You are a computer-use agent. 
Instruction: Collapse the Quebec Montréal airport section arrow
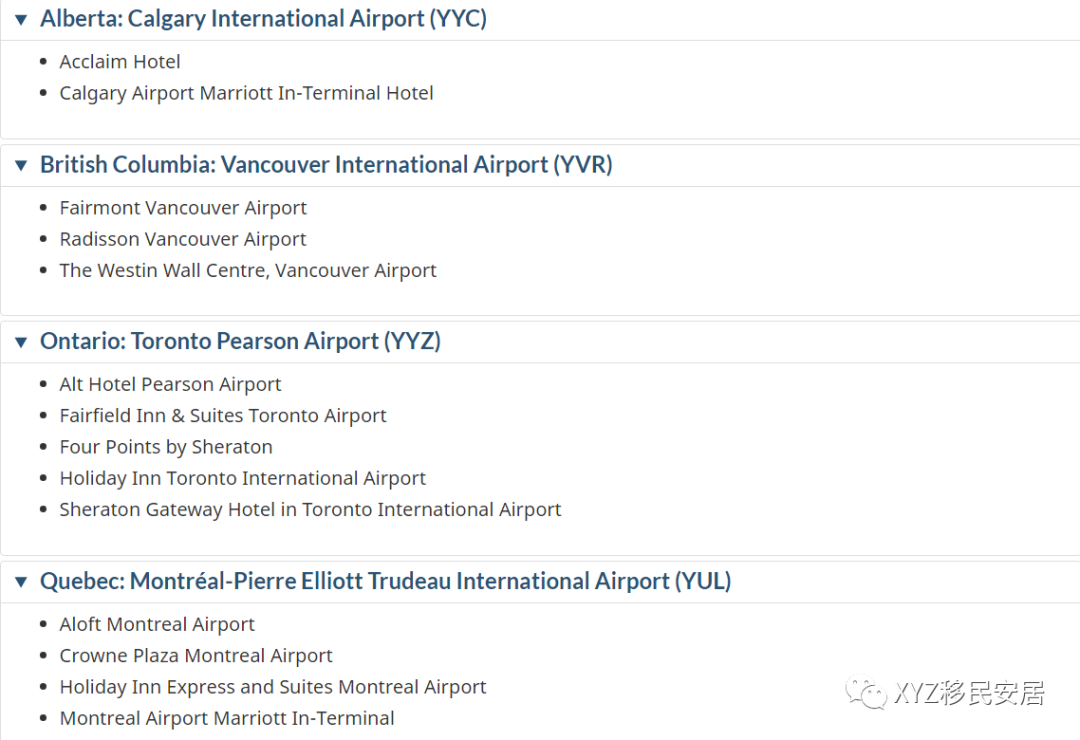coord(21,583)
